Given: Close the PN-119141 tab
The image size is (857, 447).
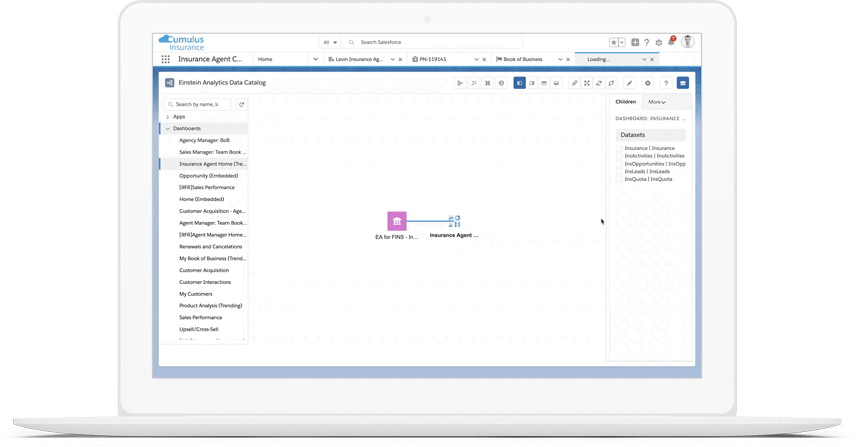Looking at the screenshot, I should coord(484,60).
